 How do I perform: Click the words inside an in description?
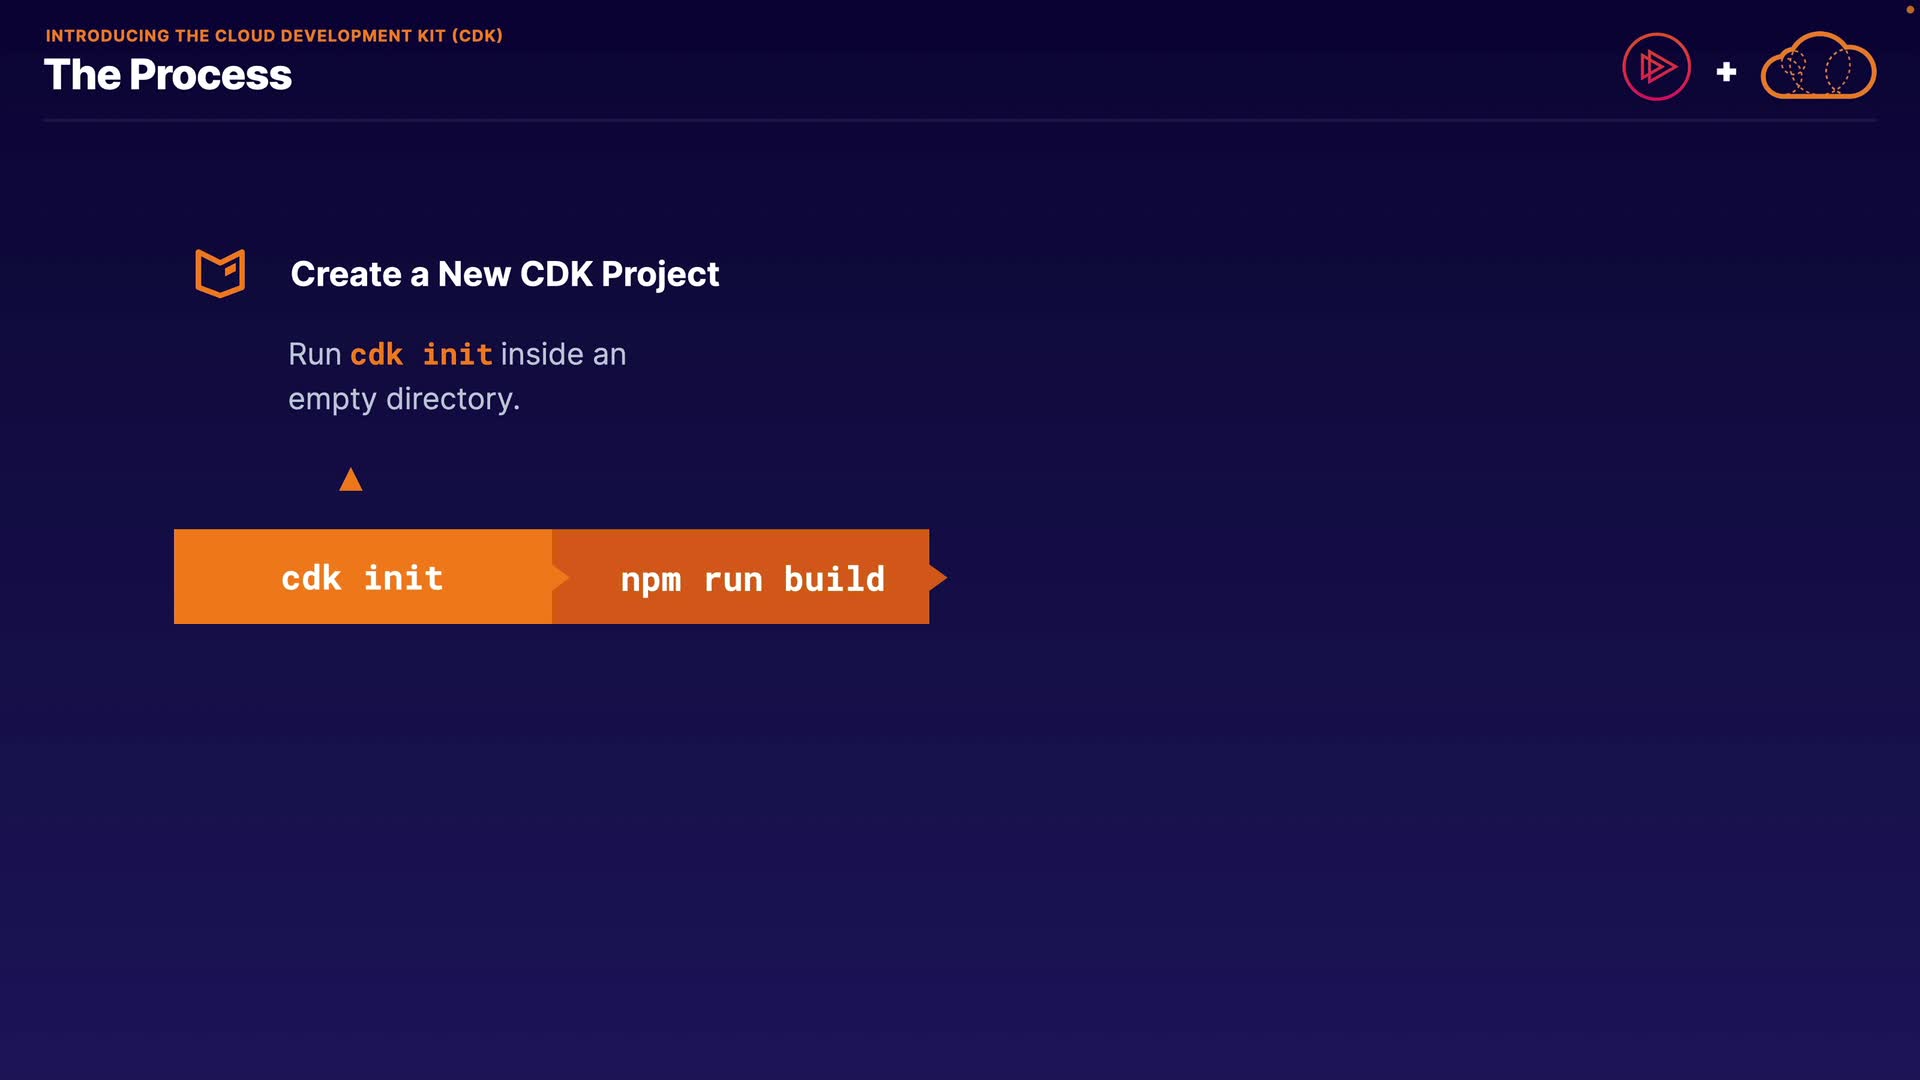click(x=563, y=354)
